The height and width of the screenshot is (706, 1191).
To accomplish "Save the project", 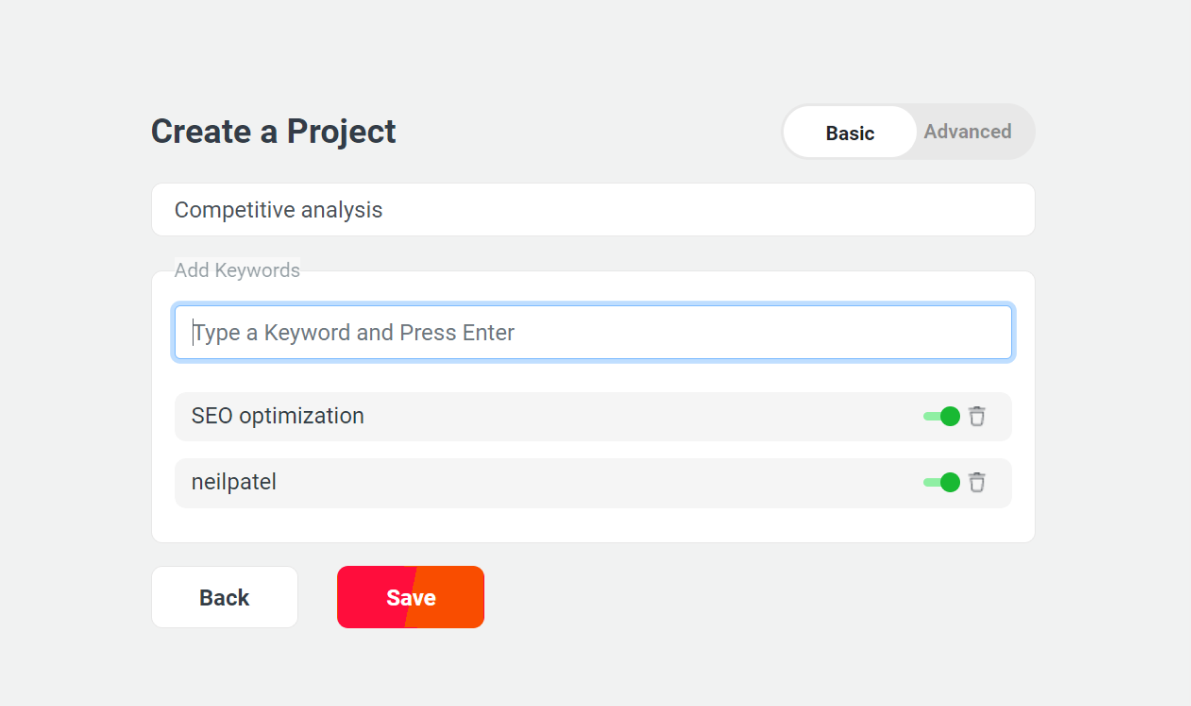I will 411,597.
